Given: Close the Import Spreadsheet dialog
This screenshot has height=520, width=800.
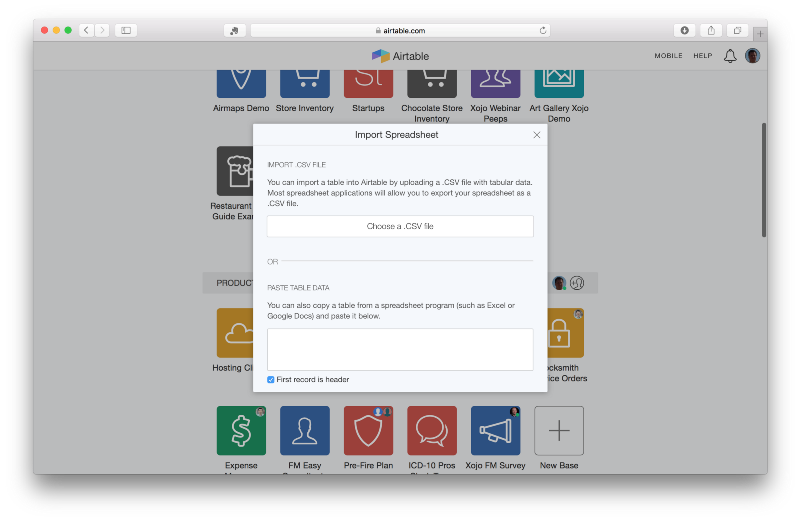Looking at the screenshot, I should [x=537, y=135].
